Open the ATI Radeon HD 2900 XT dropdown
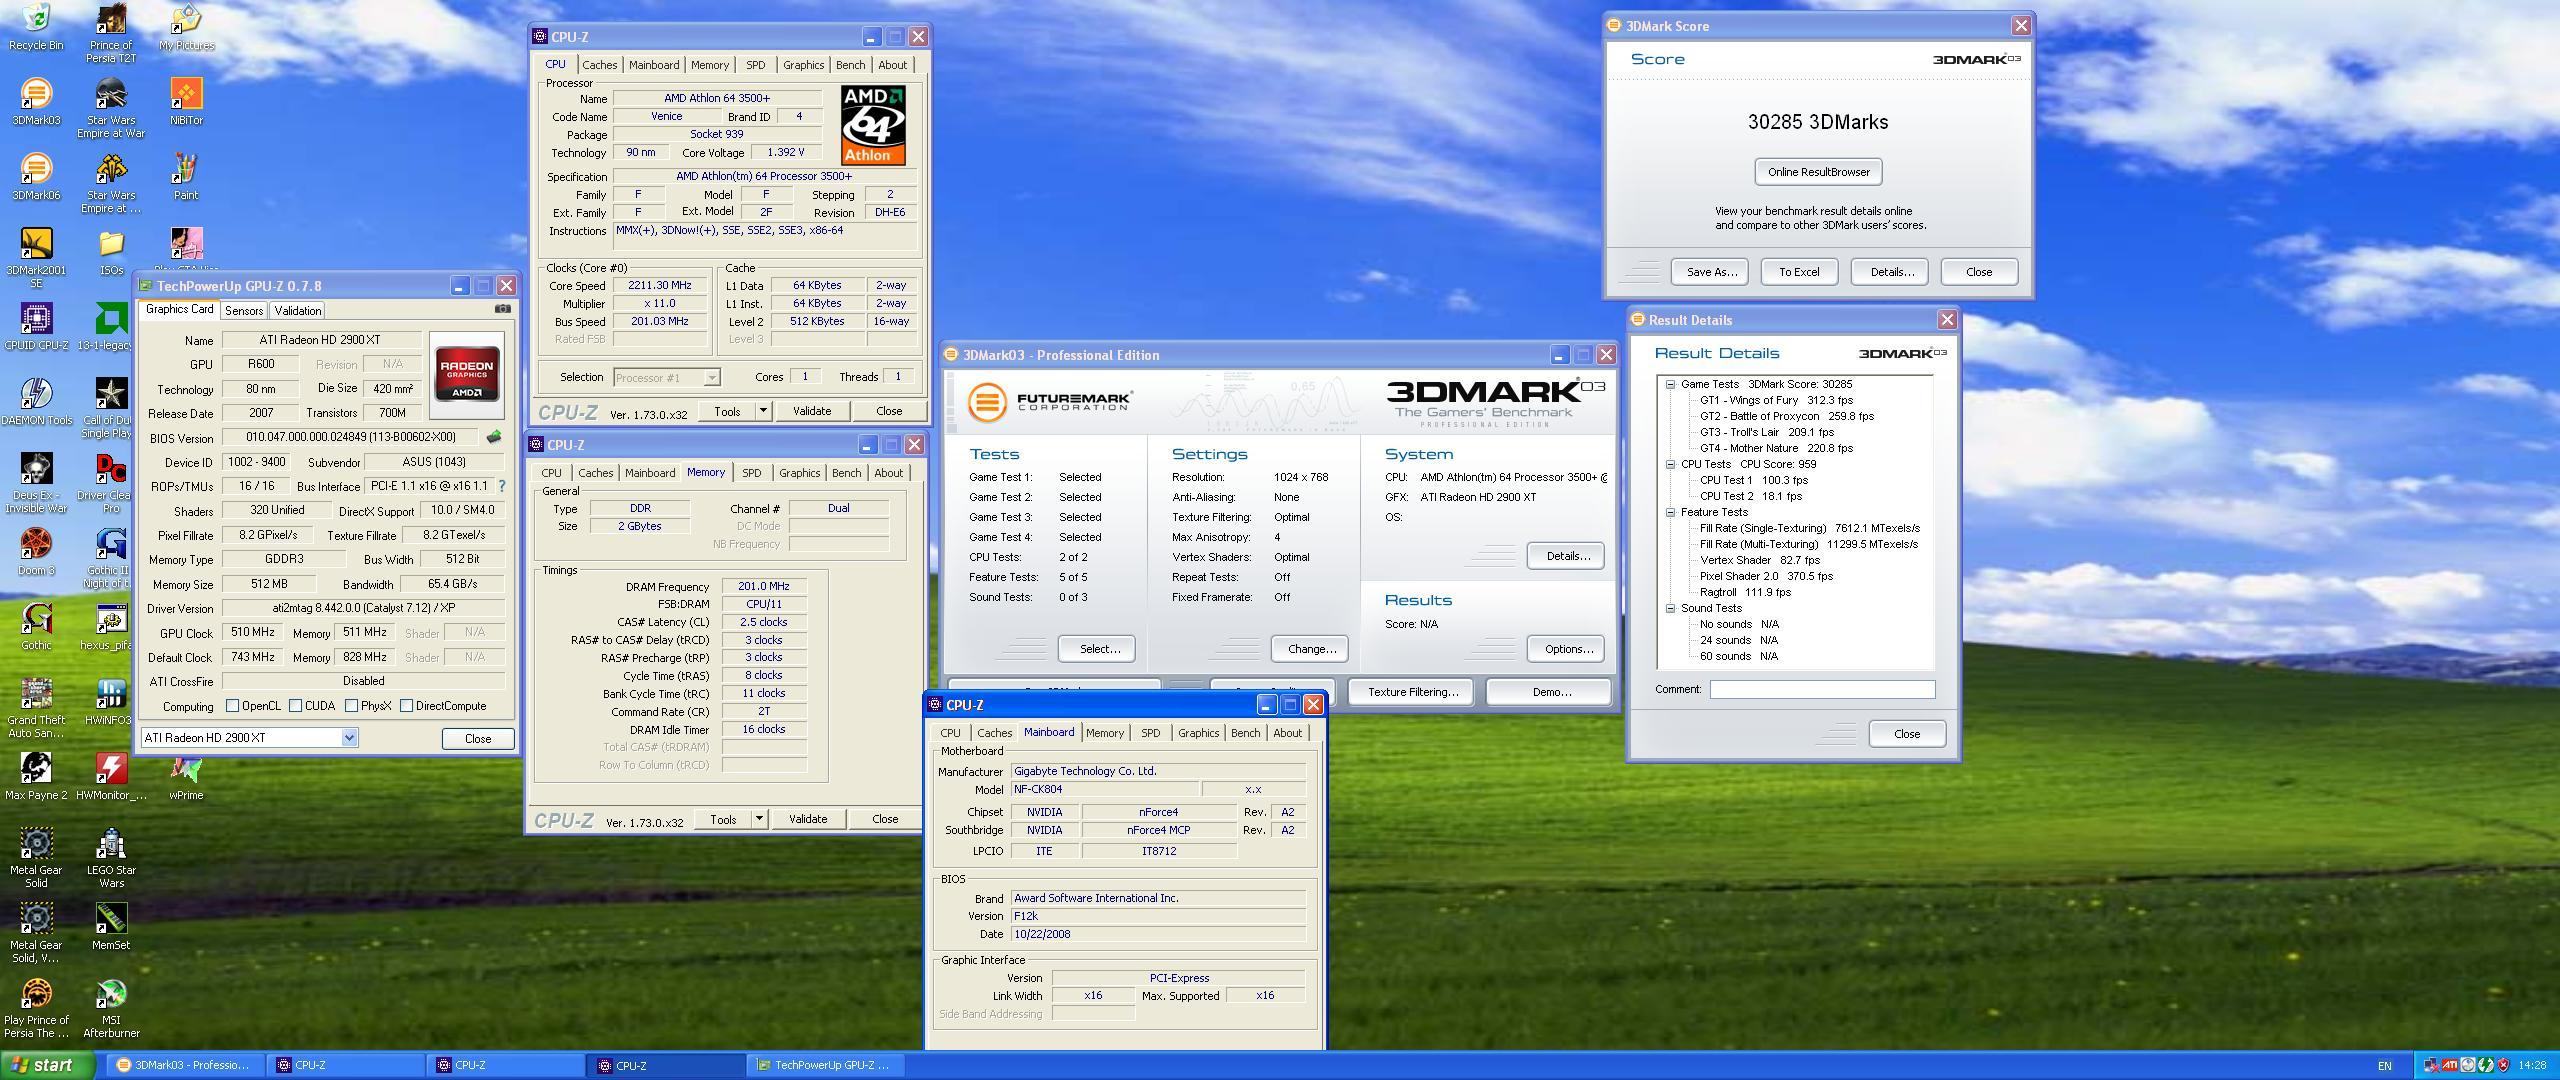Screen dimensions: 2560x1080 point(349,738)
